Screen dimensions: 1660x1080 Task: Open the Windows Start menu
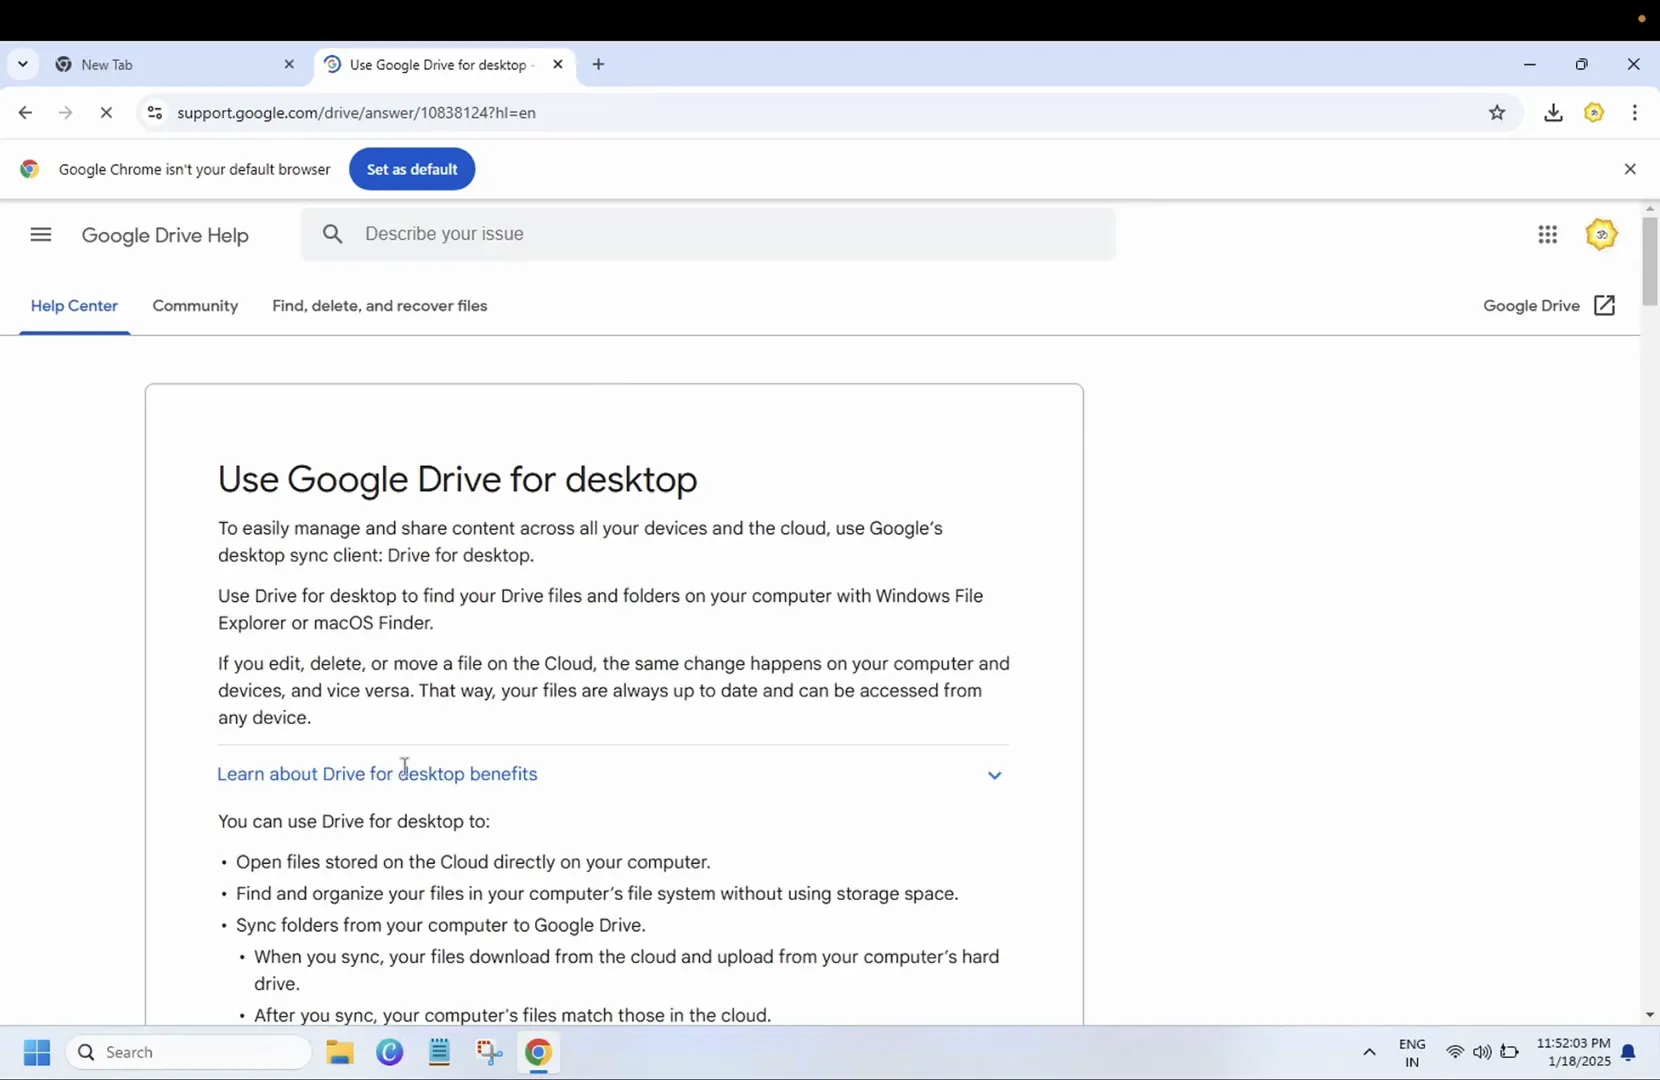(x=37, y=1052)
